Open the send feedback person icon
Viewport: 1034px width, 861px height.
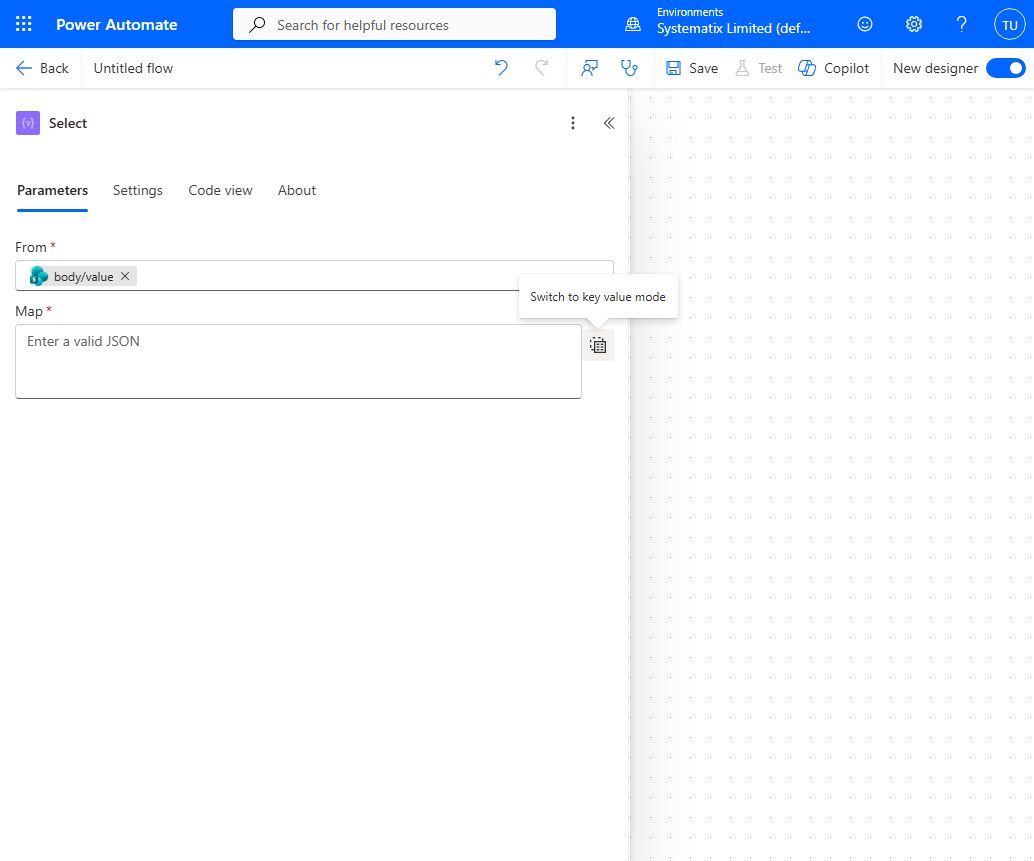click(x=590, y=68)
